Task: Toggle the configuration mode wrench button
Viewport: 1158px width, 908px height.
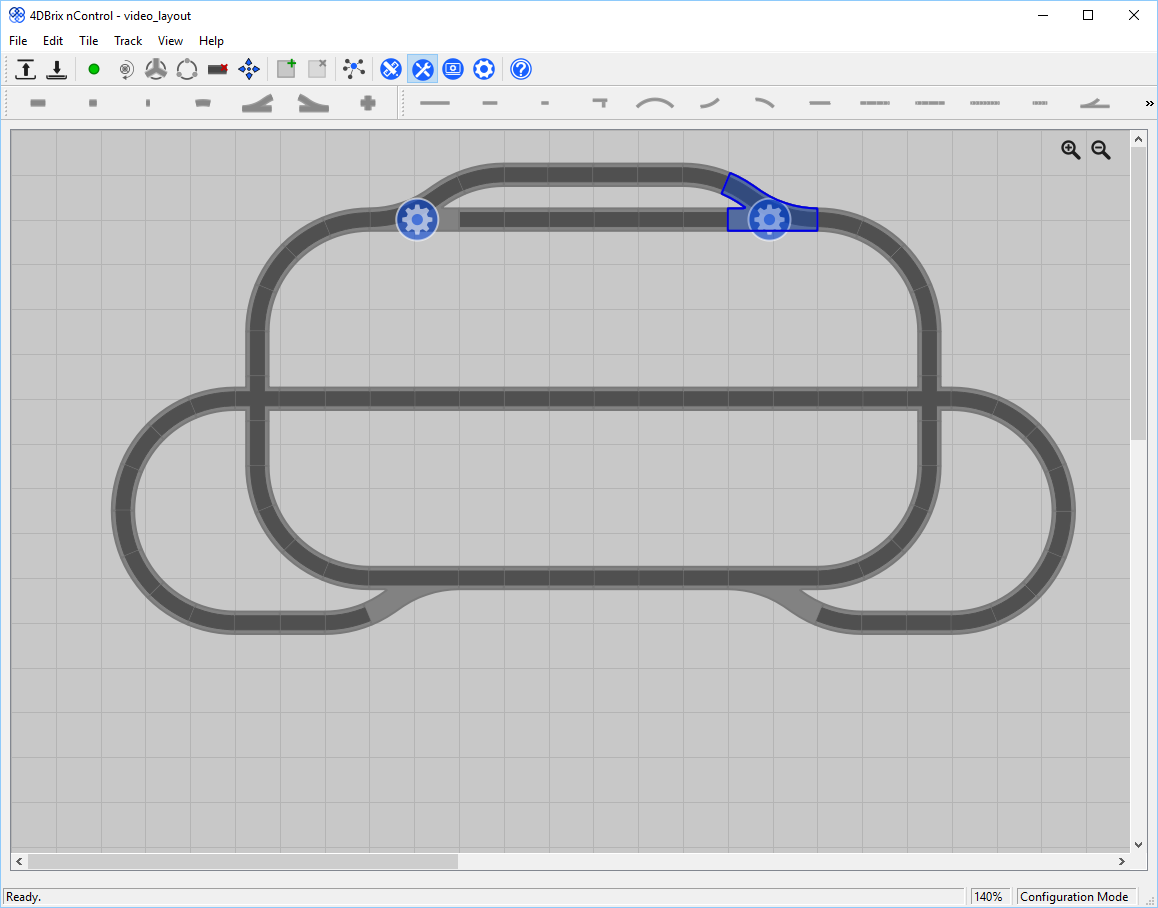Action: [x=422, y=69]
